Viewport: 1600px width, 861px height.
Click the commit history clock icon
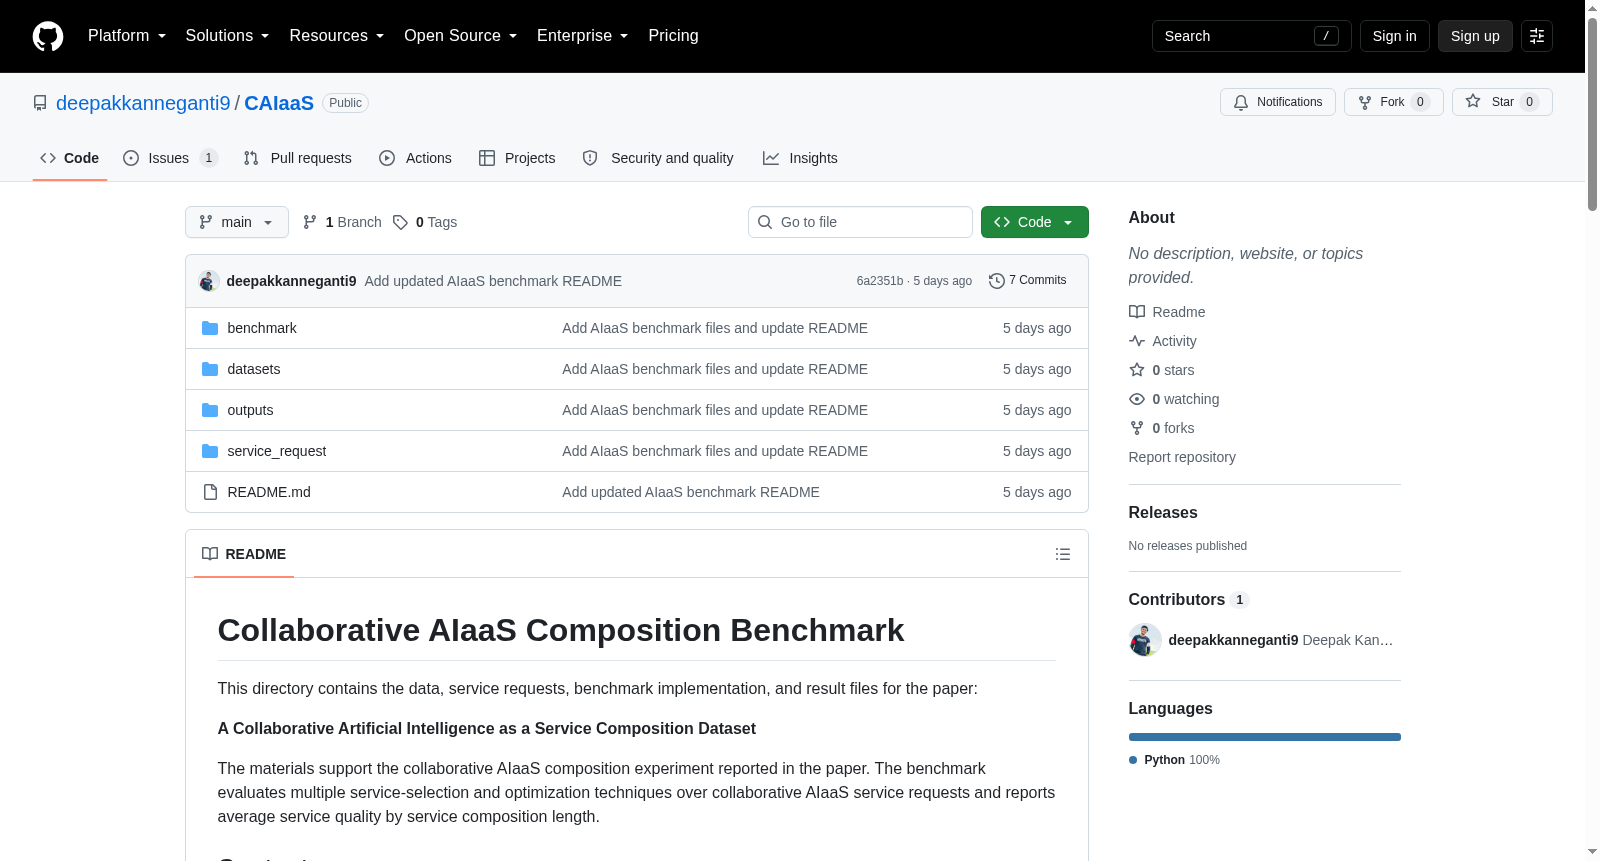pyautogui.click(x=996, y=281)
